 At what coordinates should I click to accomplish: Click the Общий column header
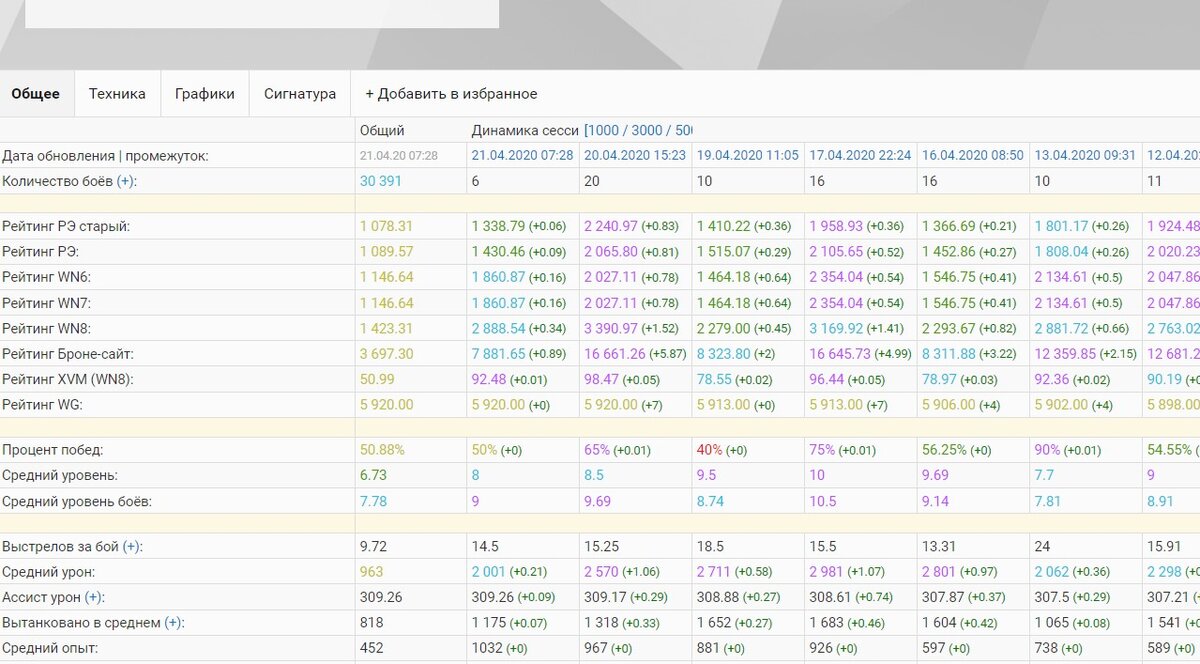[x=382, y=130]
